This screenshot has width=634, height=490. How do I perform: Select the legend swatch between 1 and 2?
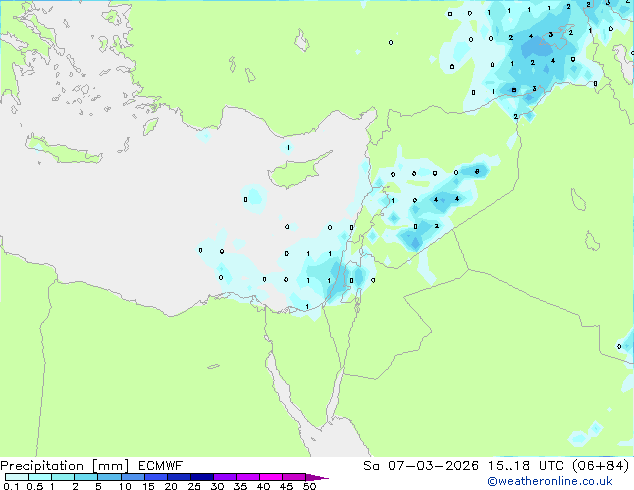tap(63, 477)
